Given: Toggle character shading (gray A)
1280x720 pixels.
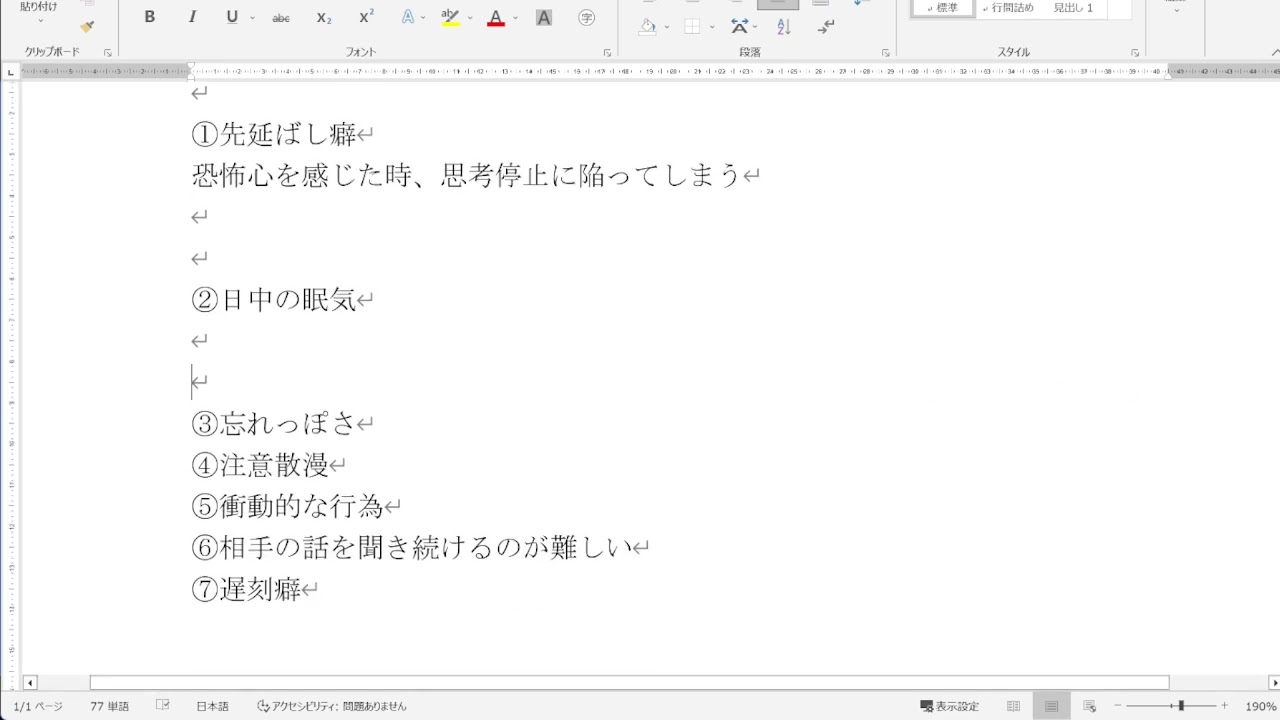Looking at the screenshot, I should click(x=544, y=17).
